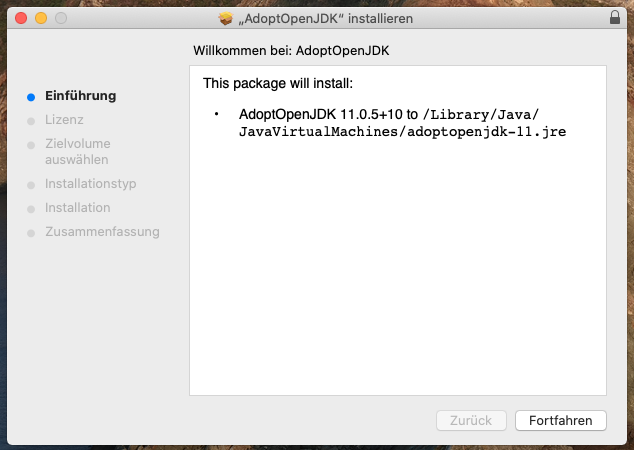This screenshot has width=634, height=450.
Task: Click the Zurück button
Action: click(471, 421)
